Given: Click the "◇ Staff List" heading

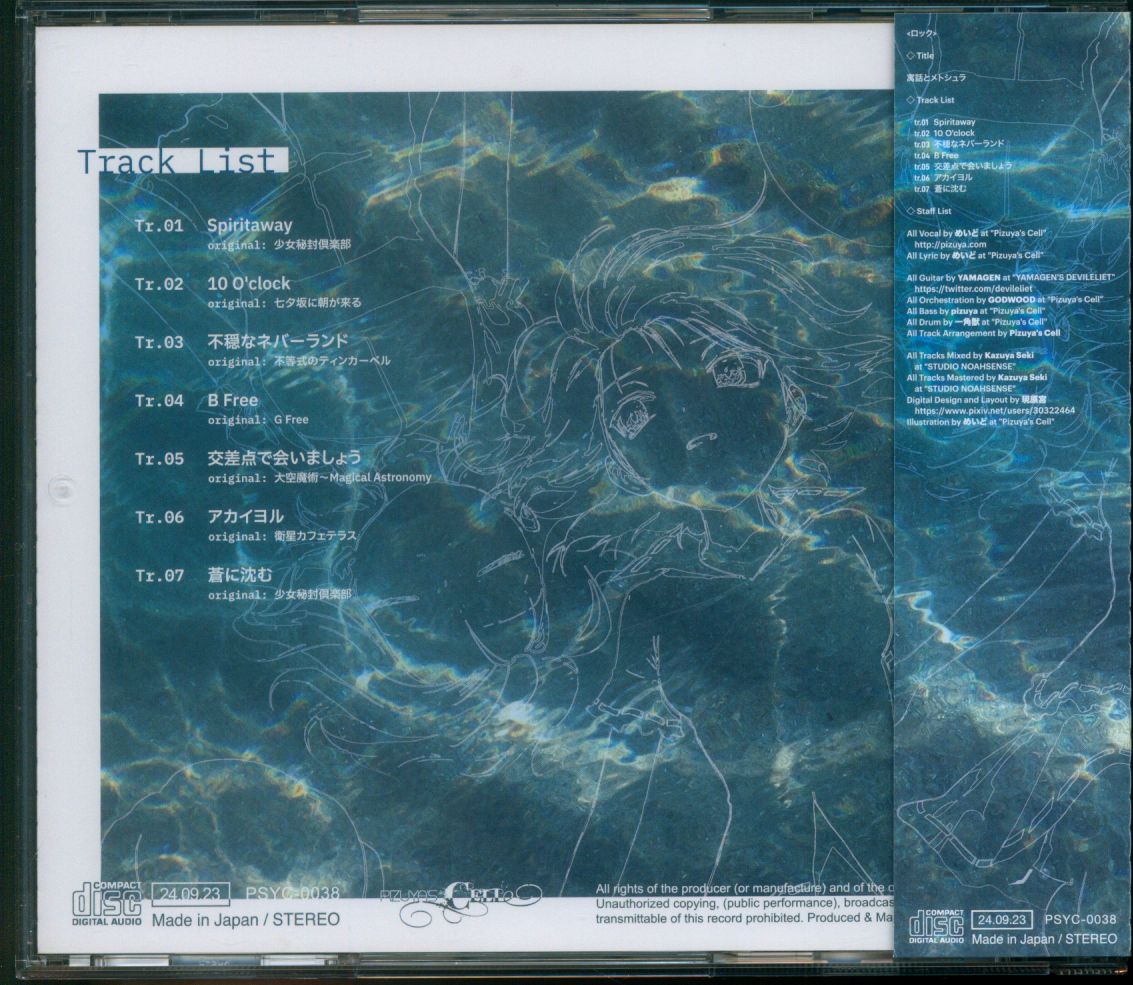Looking at the screenshot, I should tap(929, 211).
